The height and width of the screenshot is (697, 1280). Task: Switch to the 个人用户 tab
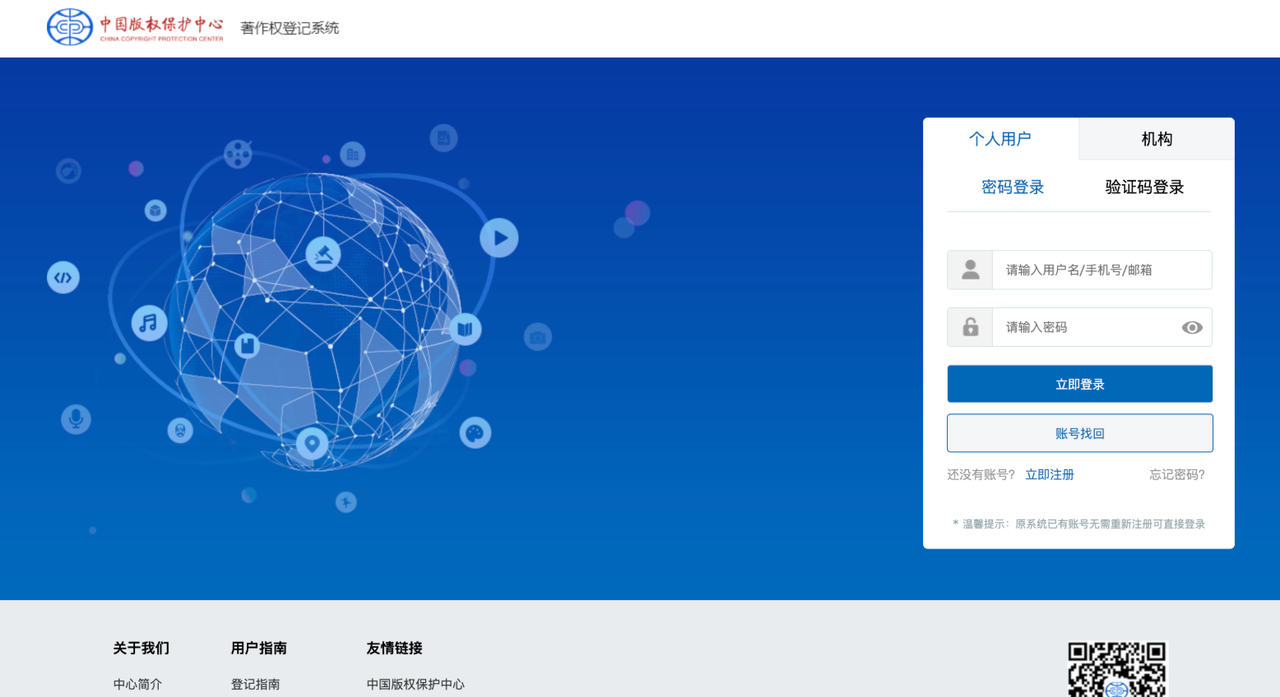click(1000, 139)
